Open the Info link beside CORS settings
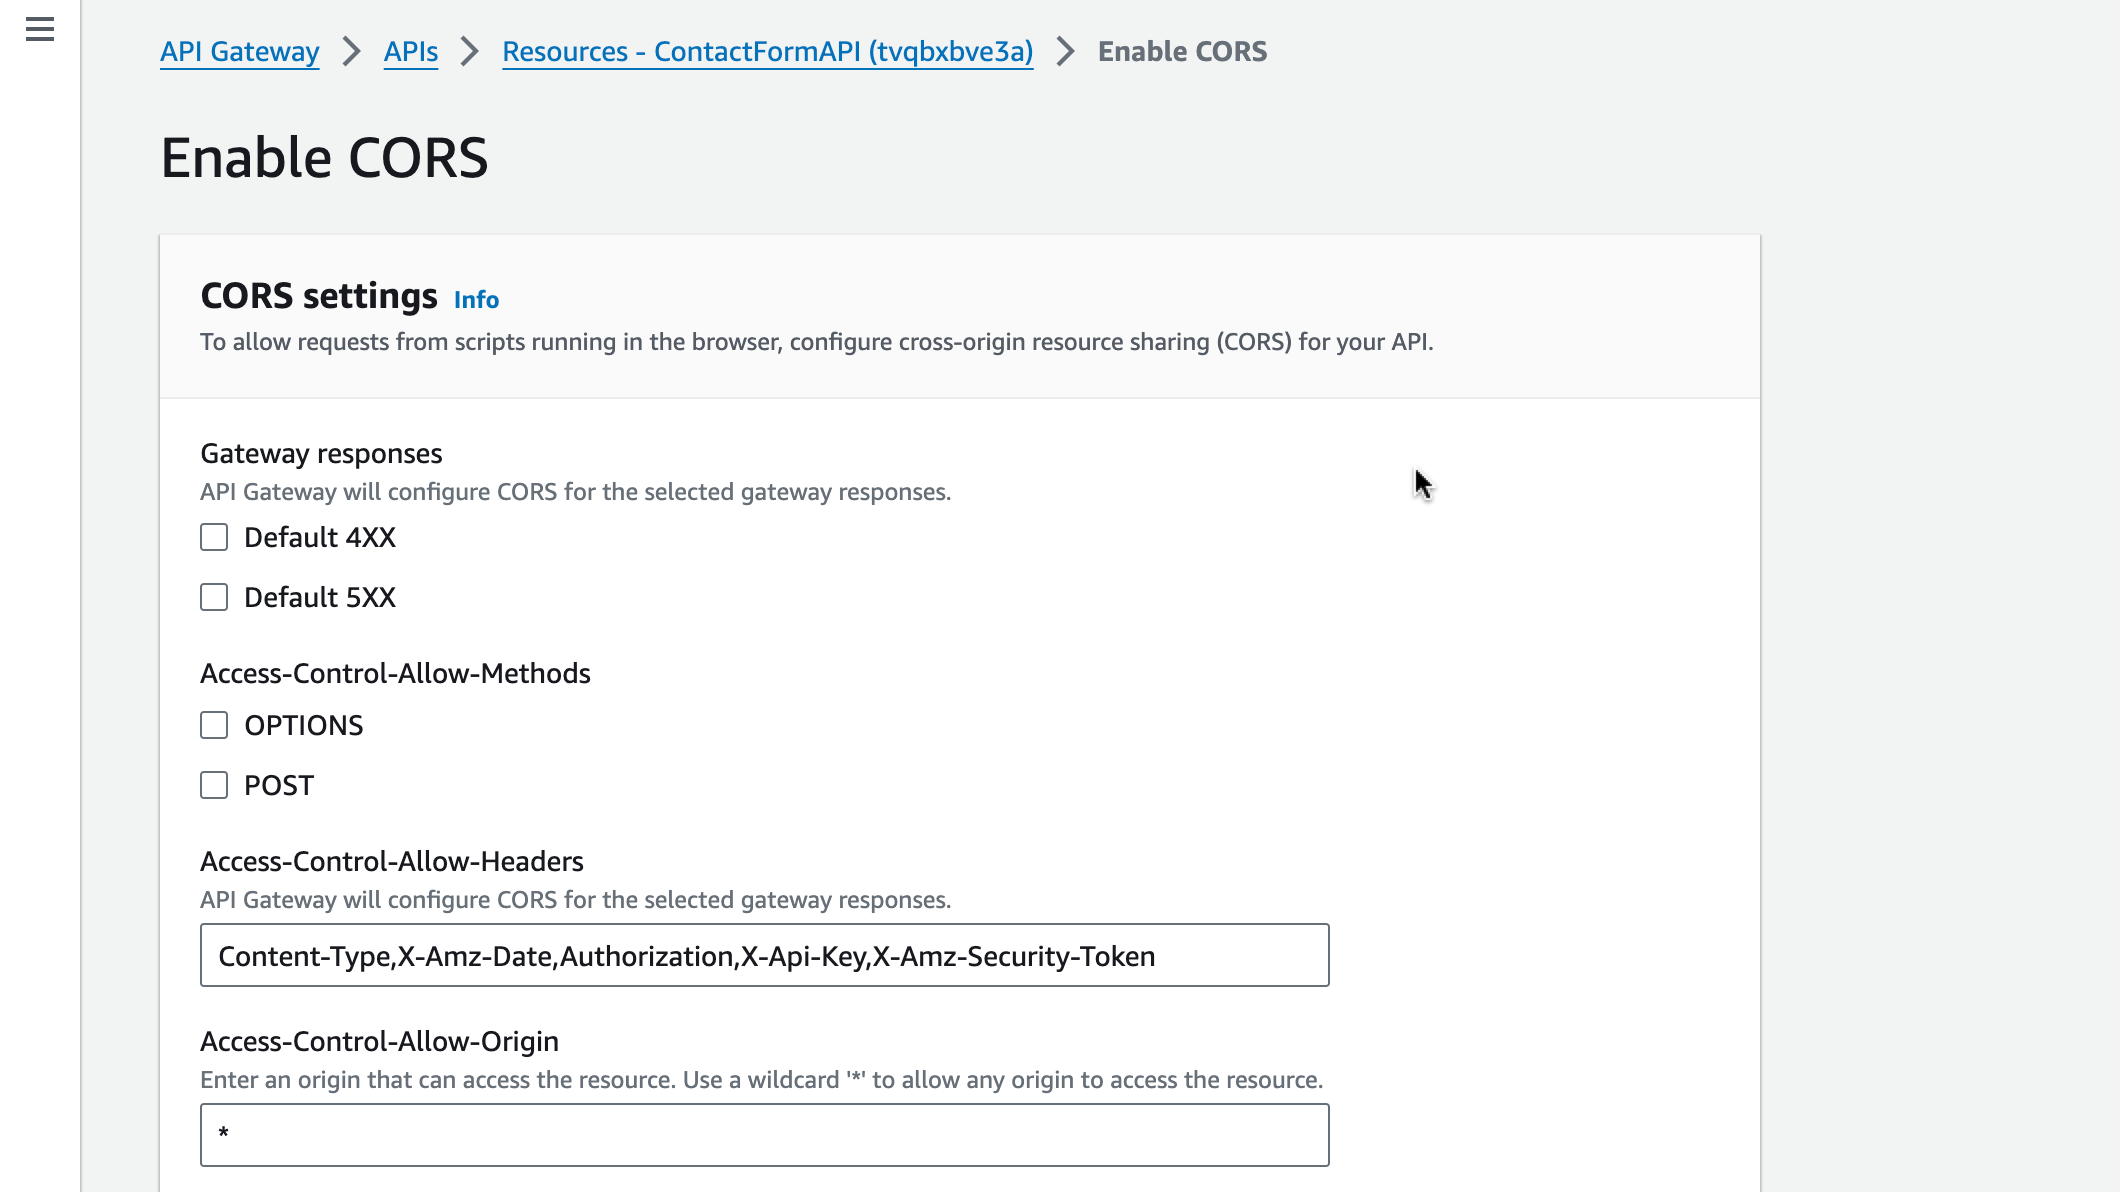This screenshot has height=1192, width=2120. 476,299
